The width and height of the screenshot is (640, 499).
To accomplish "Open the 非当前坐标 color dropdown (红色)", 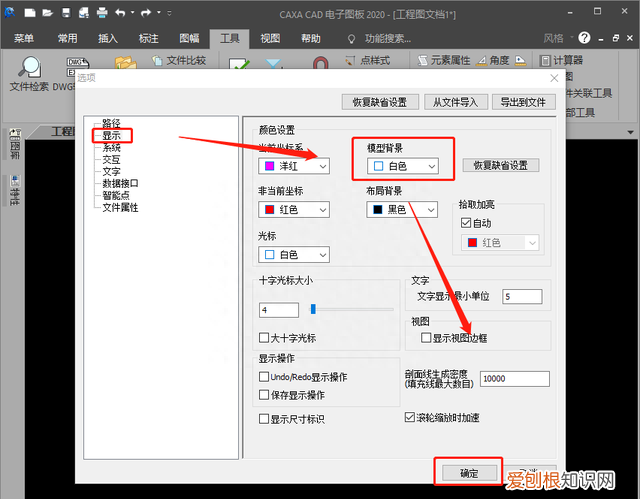I will coord(294,210).
